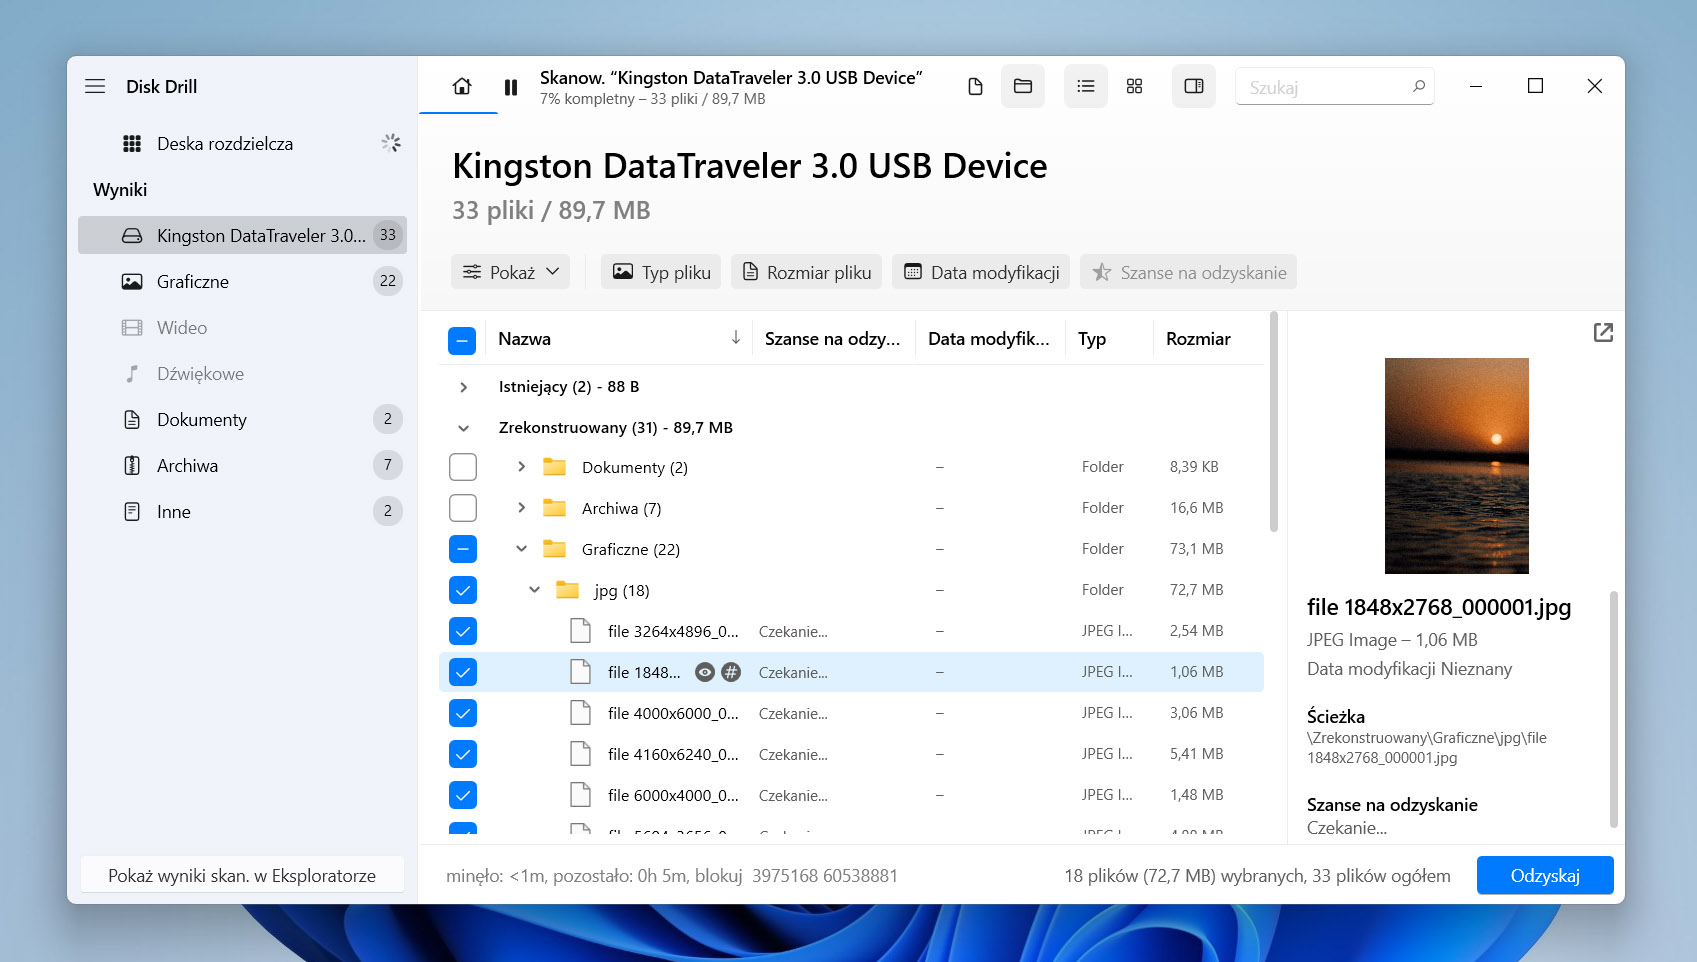This screenshot has width=1697, height=962.
Task: Select Kingston DataTraveler 3.0 in sidebar results
Action: click(x=242, y=235)
